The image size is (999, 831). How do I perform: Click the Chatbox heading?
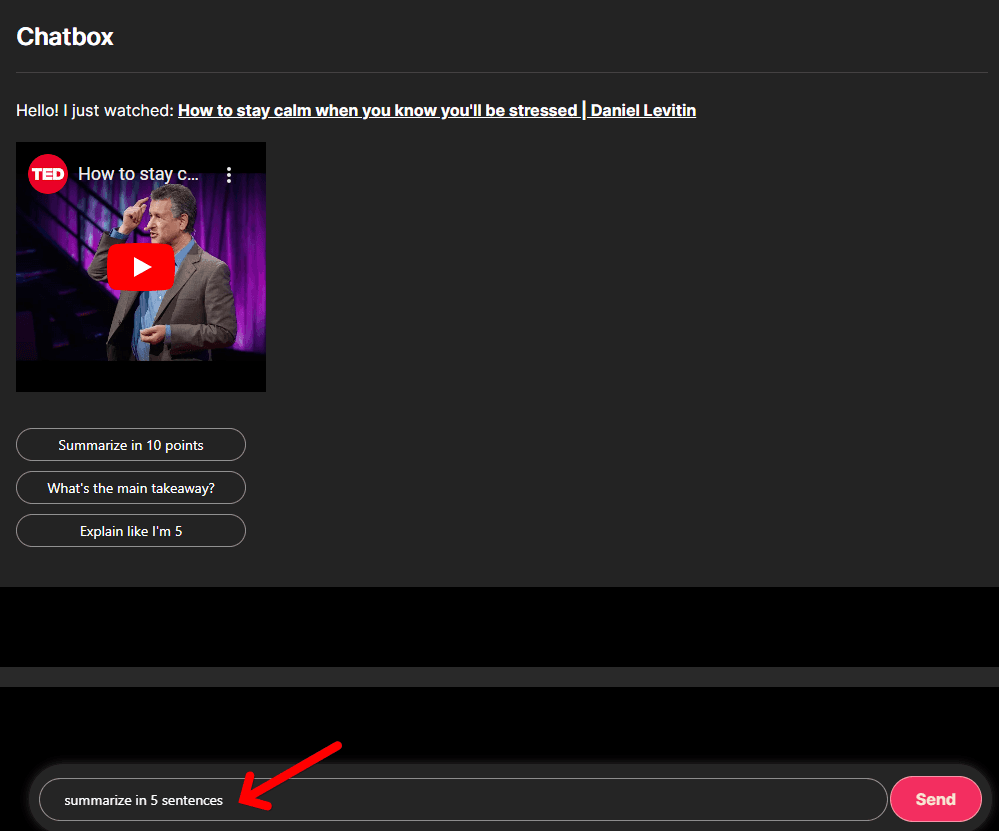65,37
